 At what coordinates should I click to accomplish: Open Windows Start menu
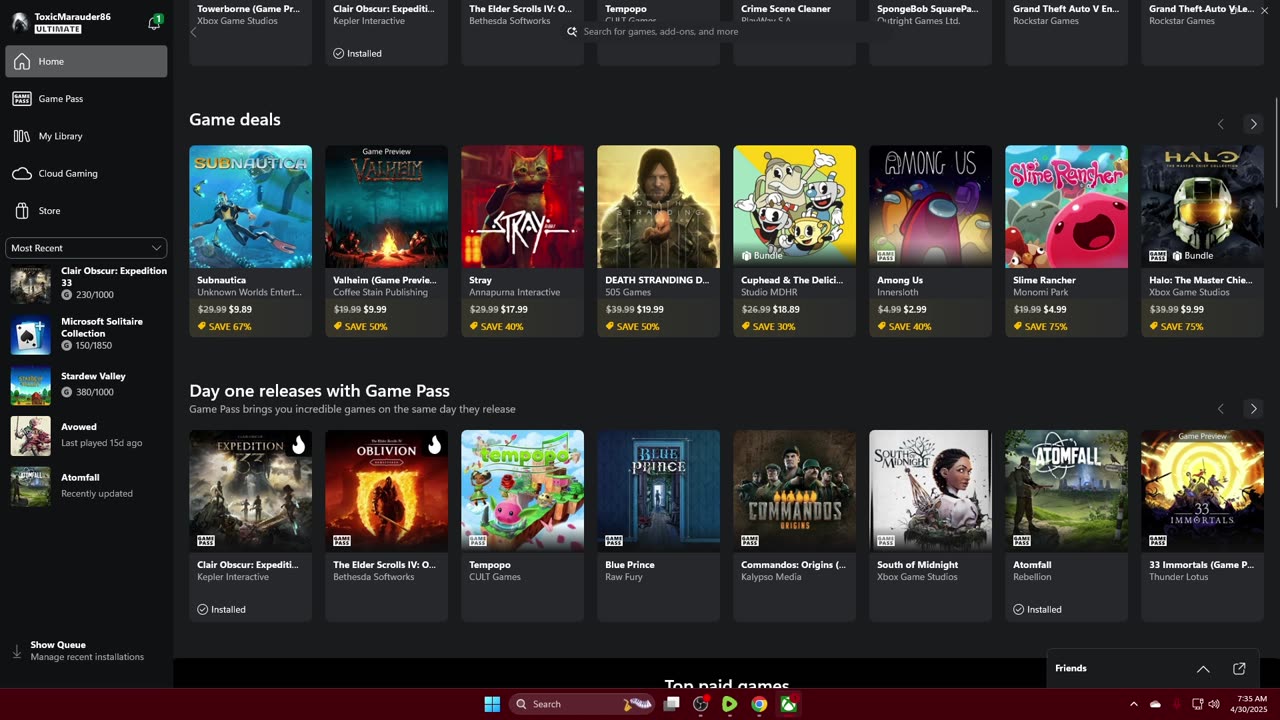(x=492, y=704)
